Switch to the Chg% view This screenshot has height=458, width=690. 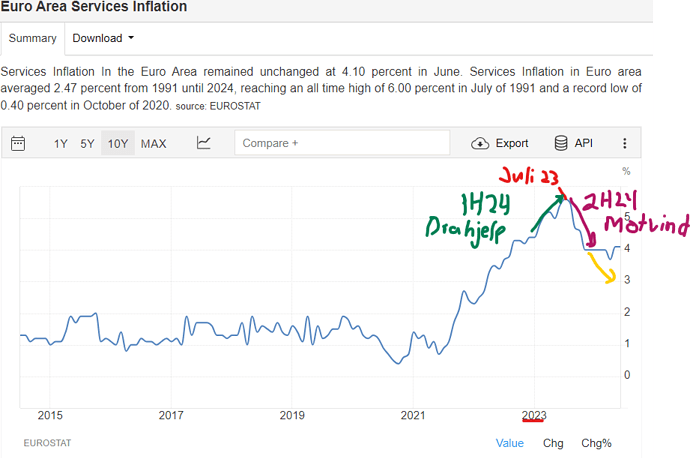coord(596,443)
